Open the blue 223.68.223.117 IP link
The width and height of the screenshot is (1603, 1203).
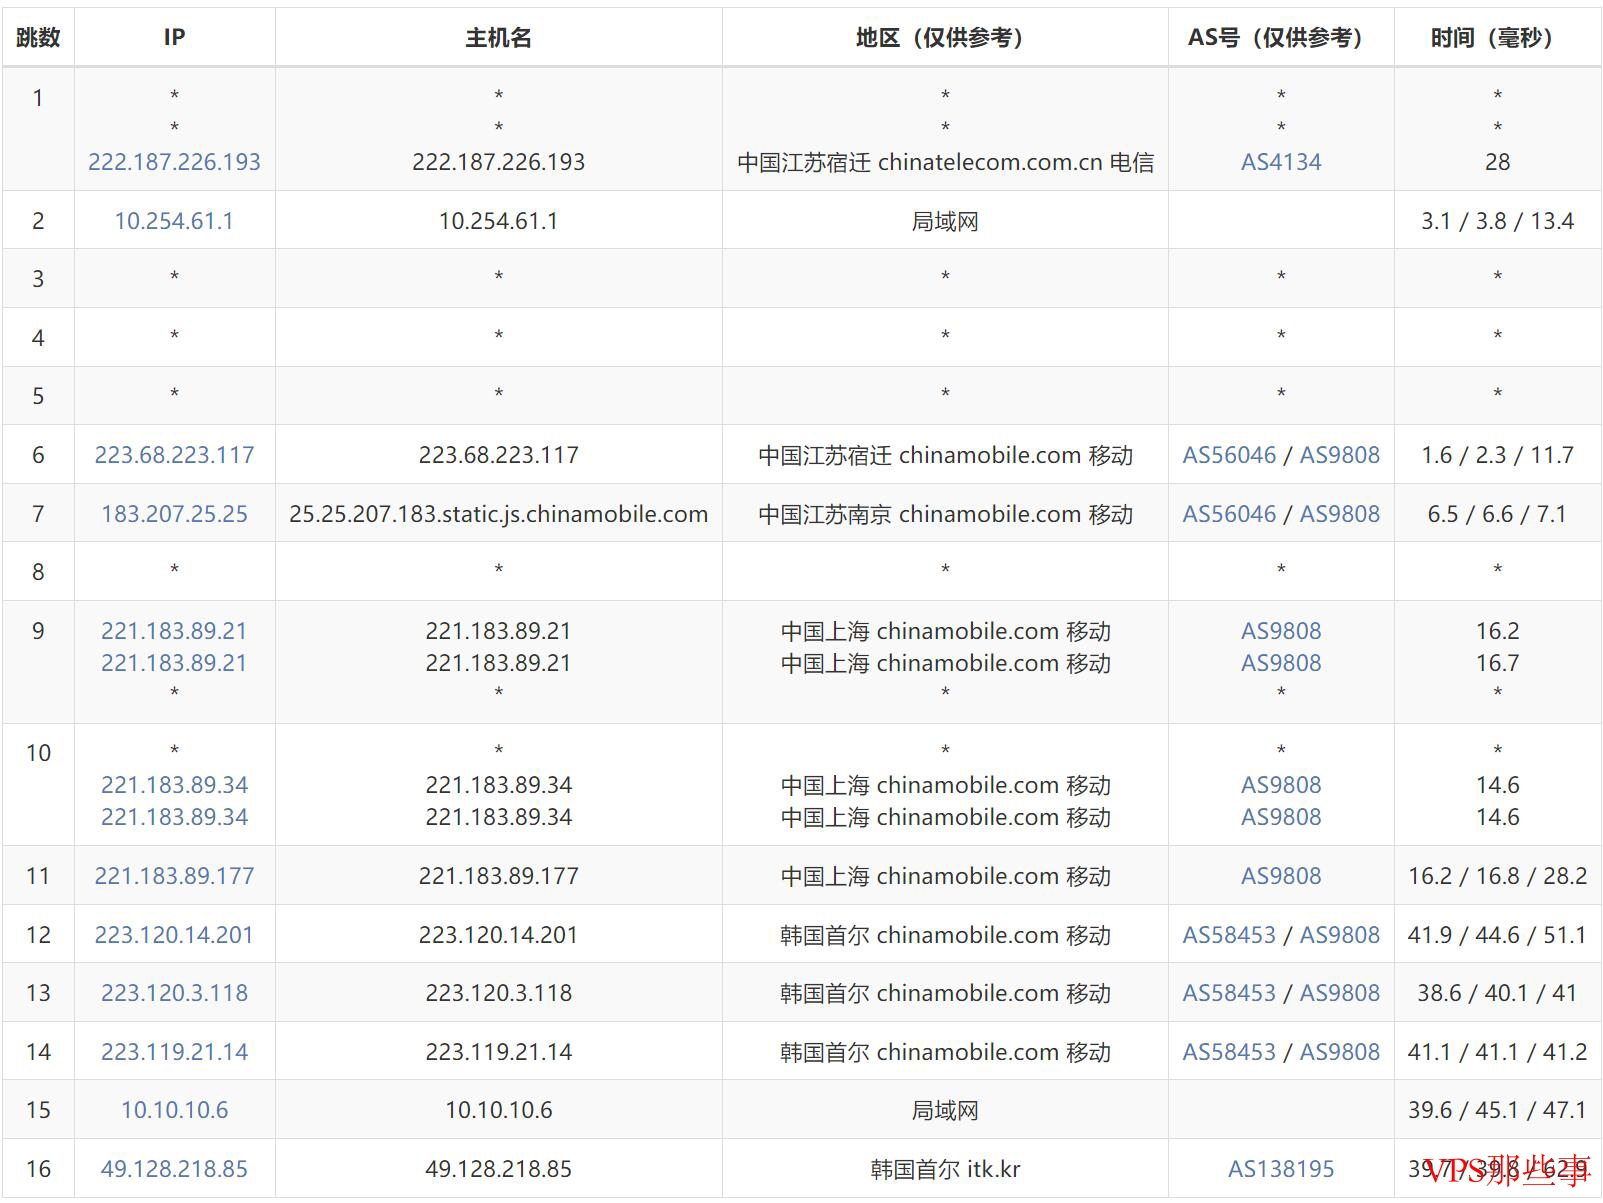tap(174, 455)
